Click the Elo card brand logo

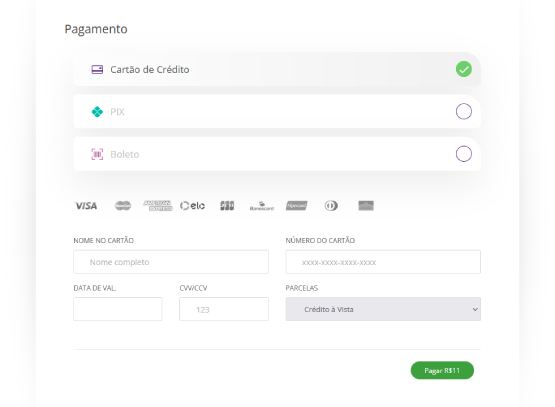tap(192, 206)
